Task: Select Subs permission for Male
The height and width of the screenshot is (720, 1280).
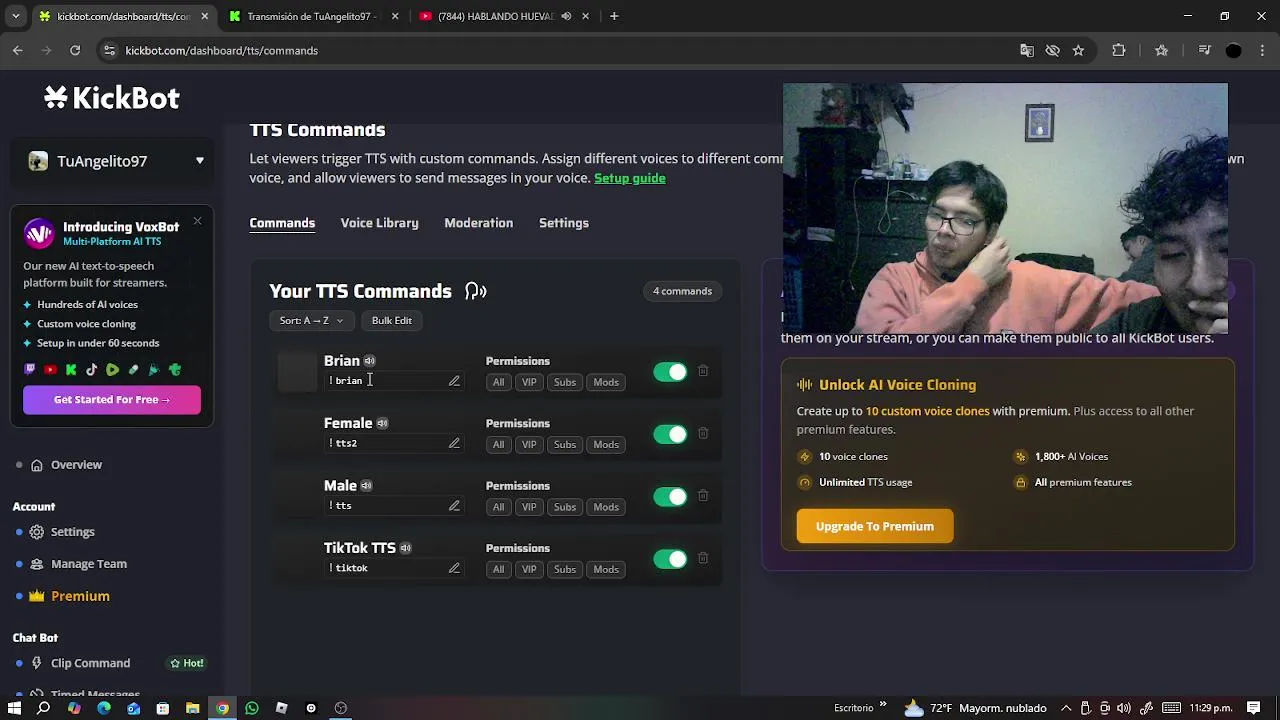Action: [x=565, y=507]
